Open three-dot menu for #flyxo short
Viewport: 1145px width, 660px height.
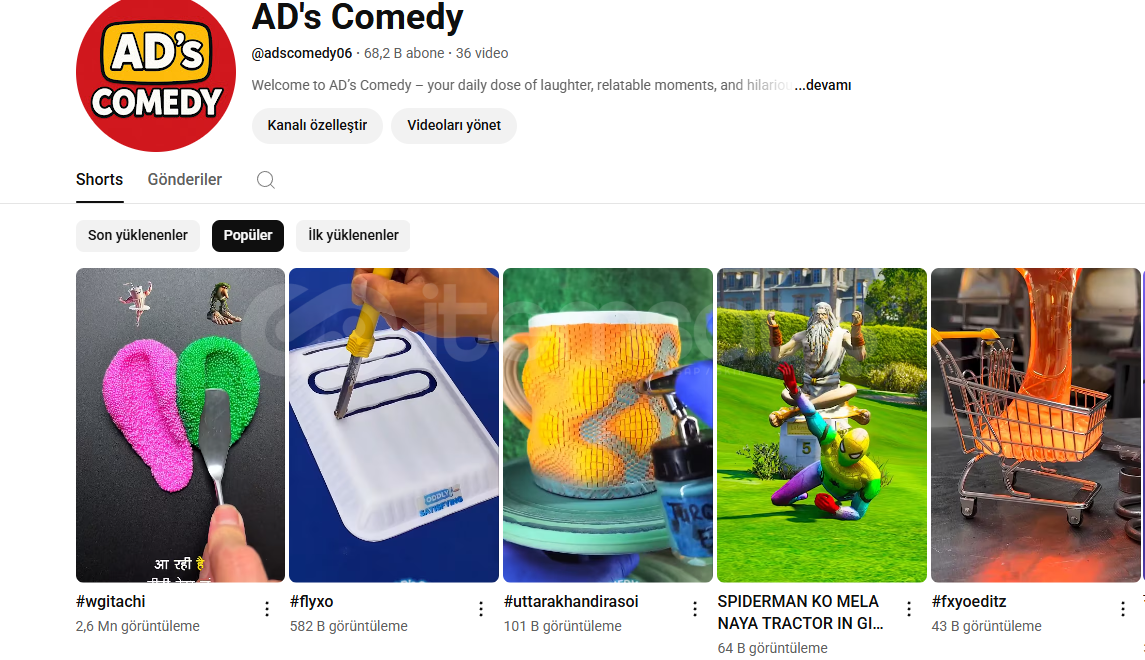coord(481,609)
